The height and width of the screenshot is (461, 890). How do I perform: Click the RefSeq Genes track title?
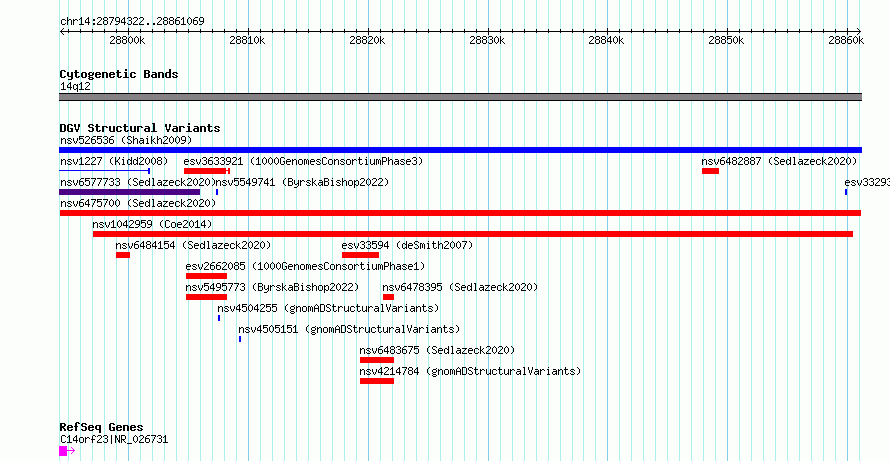coord(102,427)
